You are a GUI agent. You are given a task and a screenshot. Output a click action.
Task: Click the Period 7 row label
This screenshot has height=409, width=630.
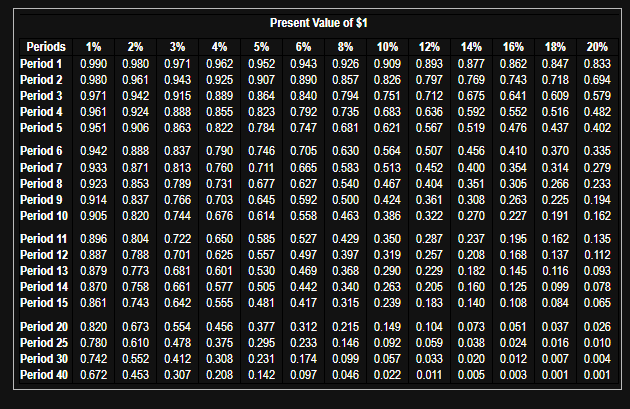[41, 168]
